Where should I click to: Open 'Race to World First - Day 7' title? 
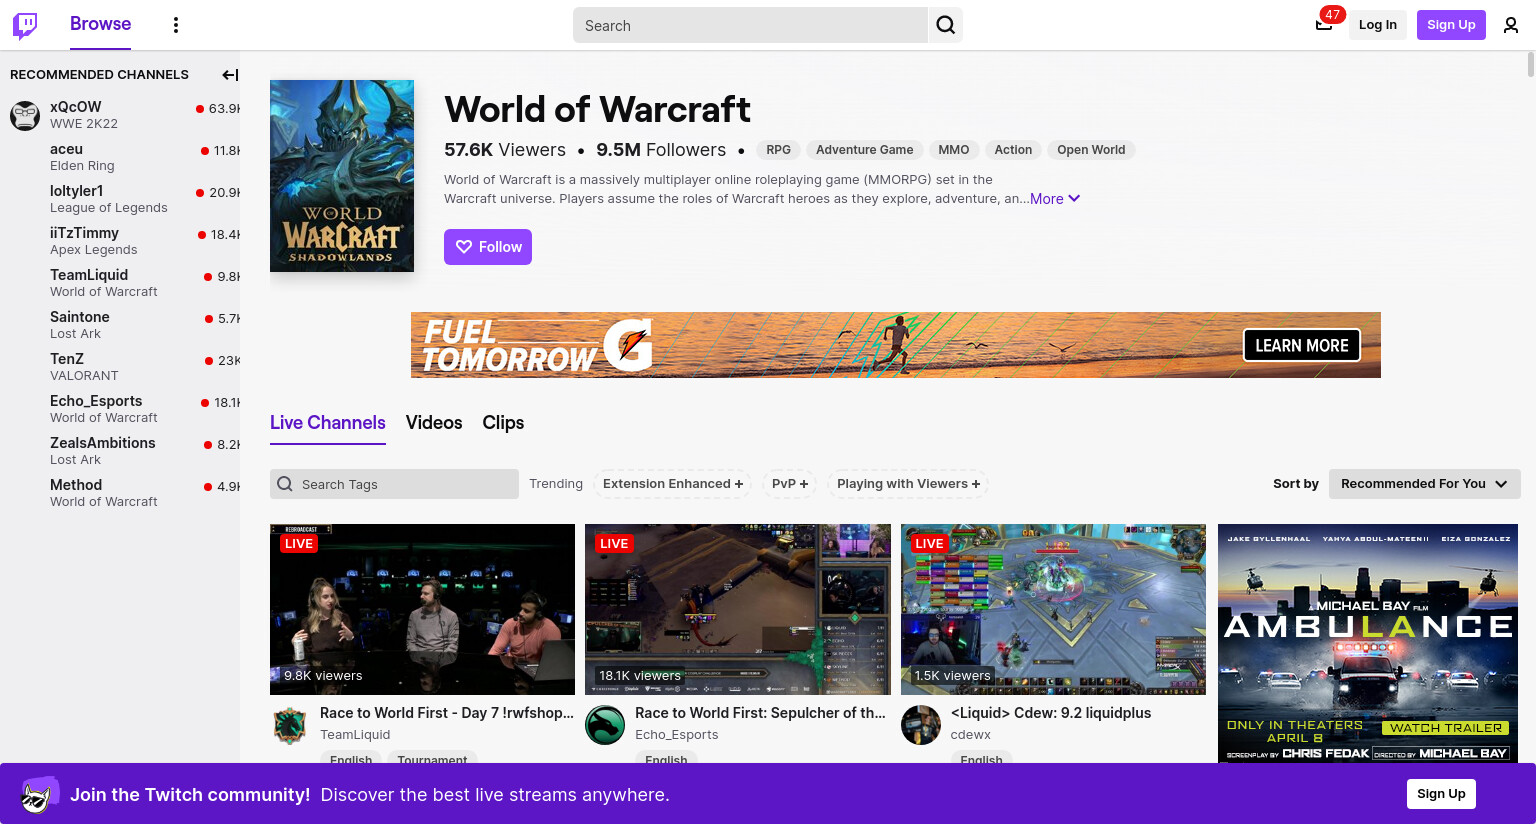(447, 713)
